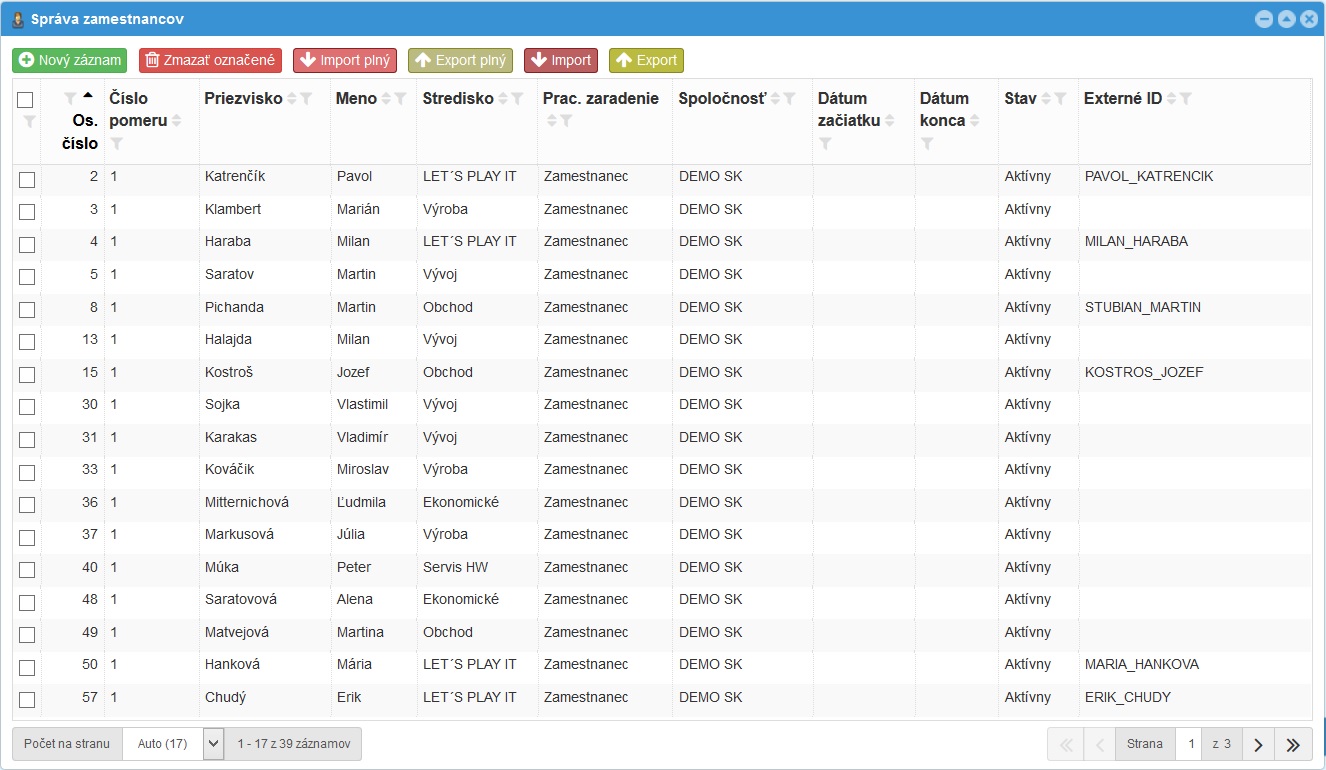Tick the checkbox for Mitternichová Ľudmila
The image size is (1326, 770).
[x=27, y=505]
